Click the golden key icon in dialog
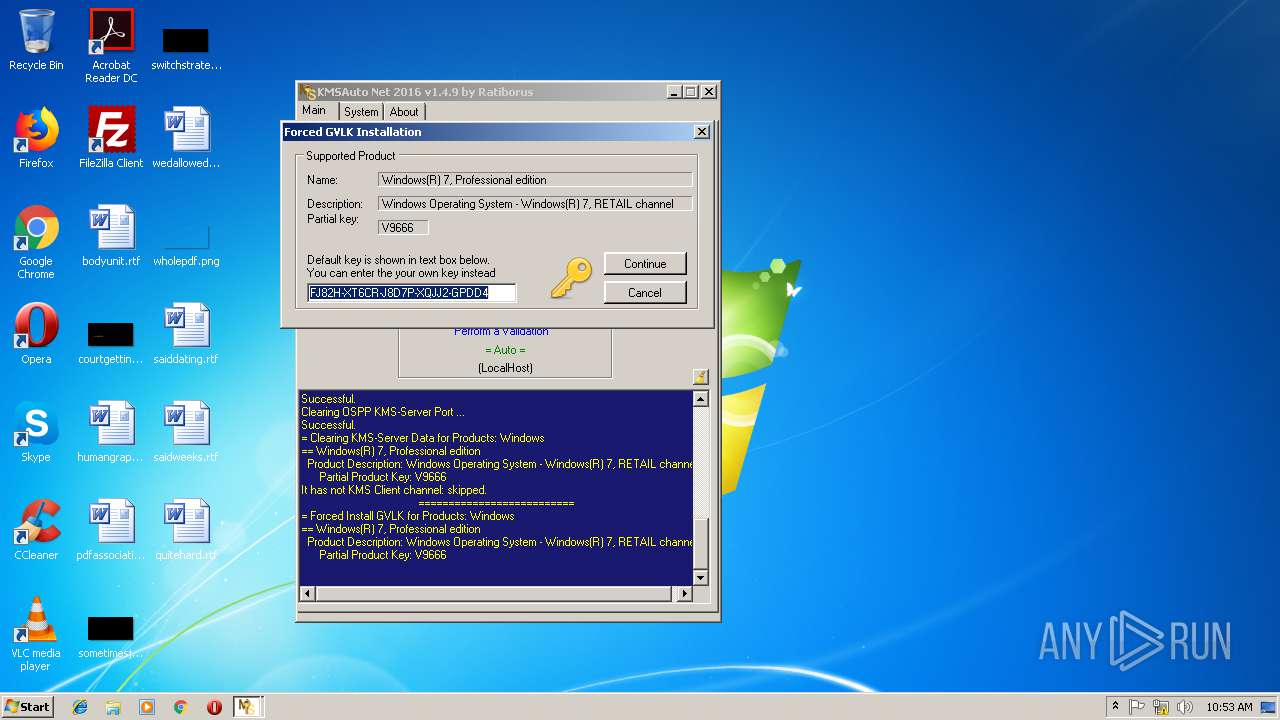 572,278
